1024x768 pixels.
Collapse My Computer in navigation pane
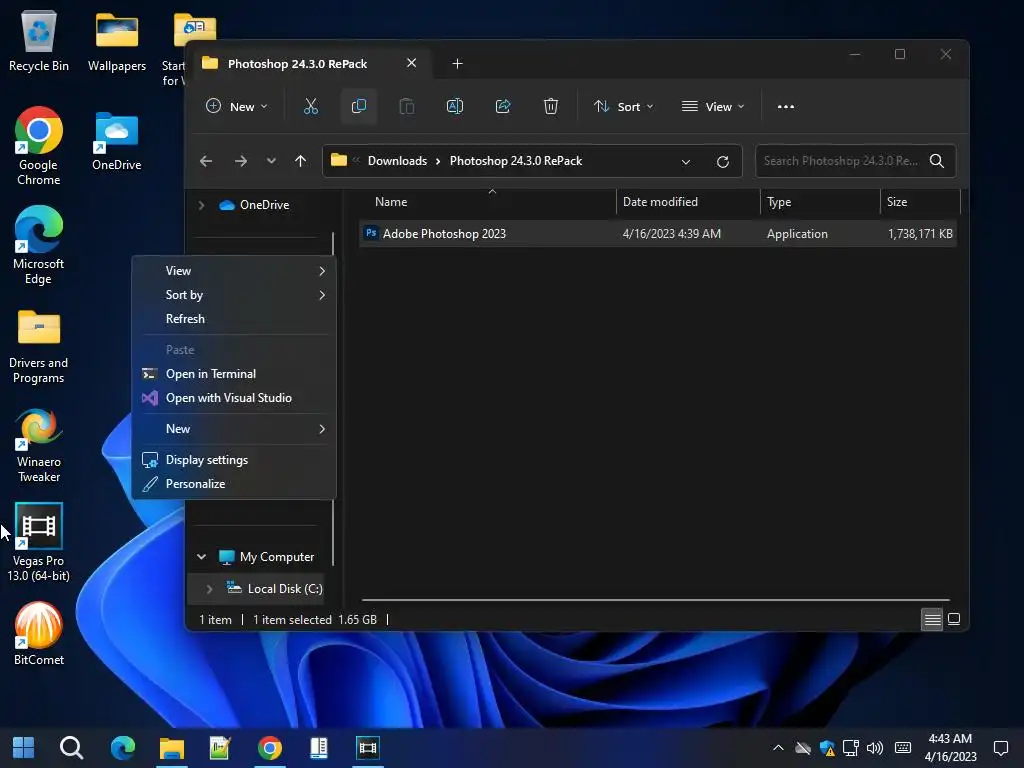pos(202,557)
